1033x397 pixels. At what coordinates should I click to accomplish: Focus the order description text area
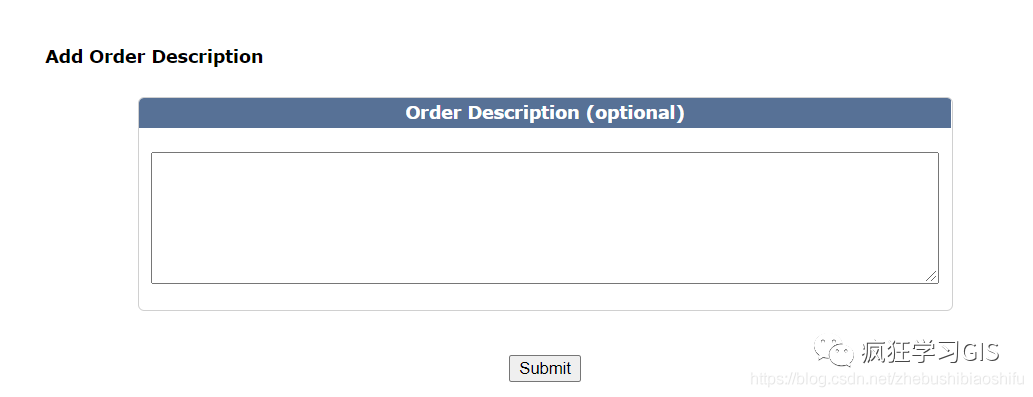coord(545,218)
